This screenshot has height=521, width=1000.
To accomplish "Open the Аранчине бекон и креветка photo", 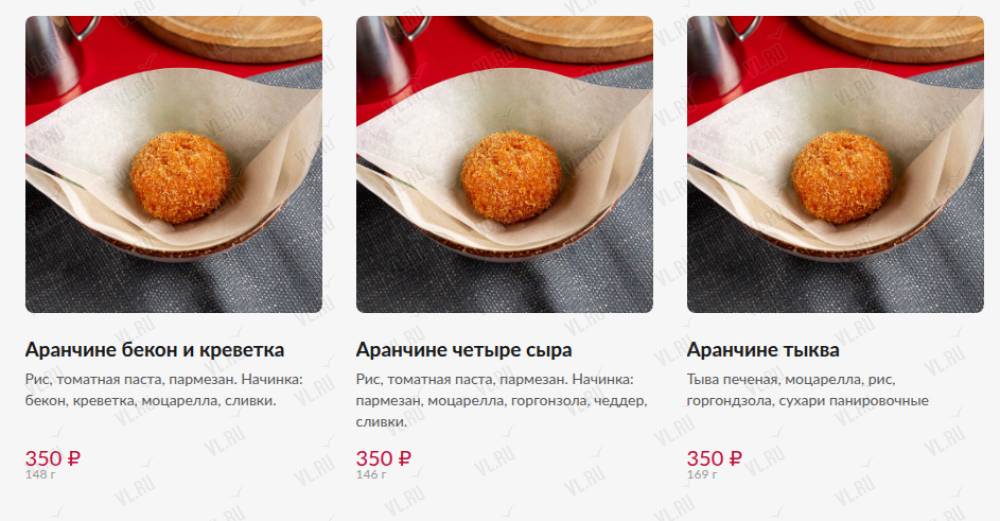I will pos(173,165).
